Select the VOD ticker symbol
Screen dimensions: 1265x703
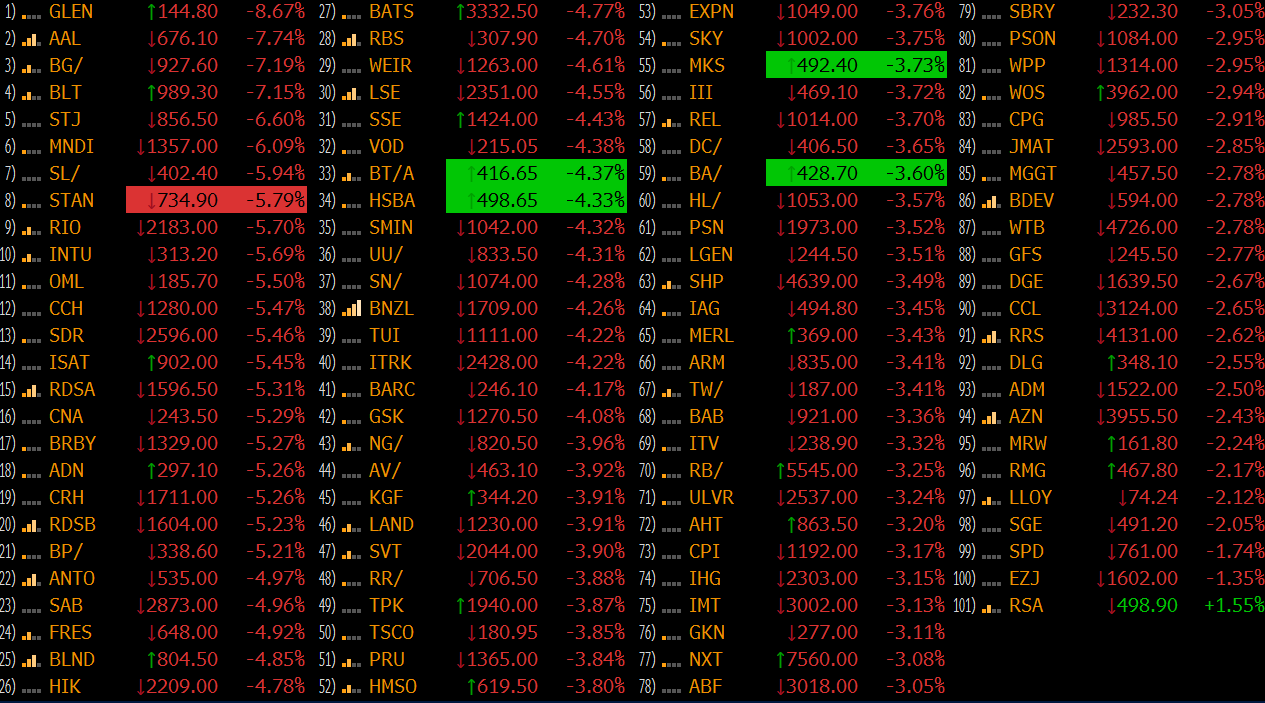pos(387,146)
